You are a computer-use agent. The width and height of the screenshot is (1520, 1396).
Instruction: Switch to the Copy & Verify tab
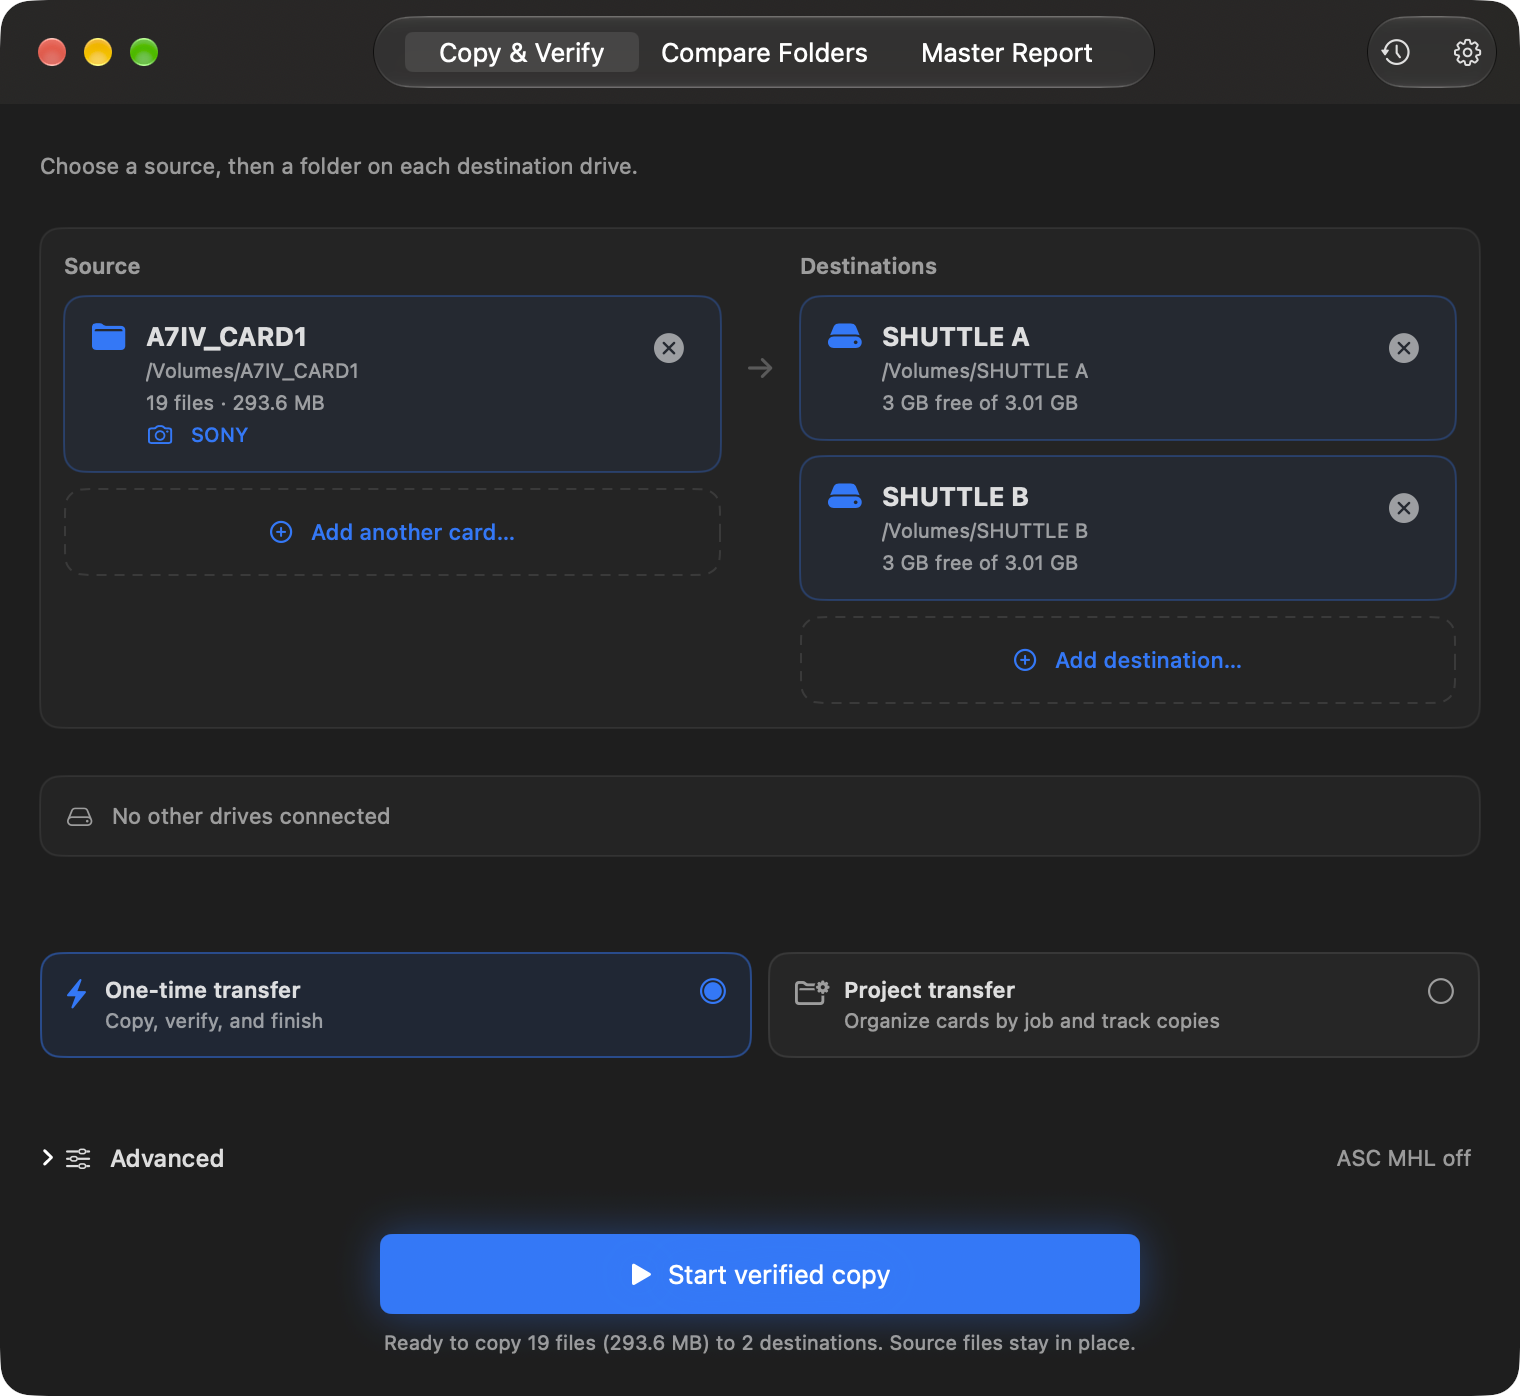(x=522, y=52)
